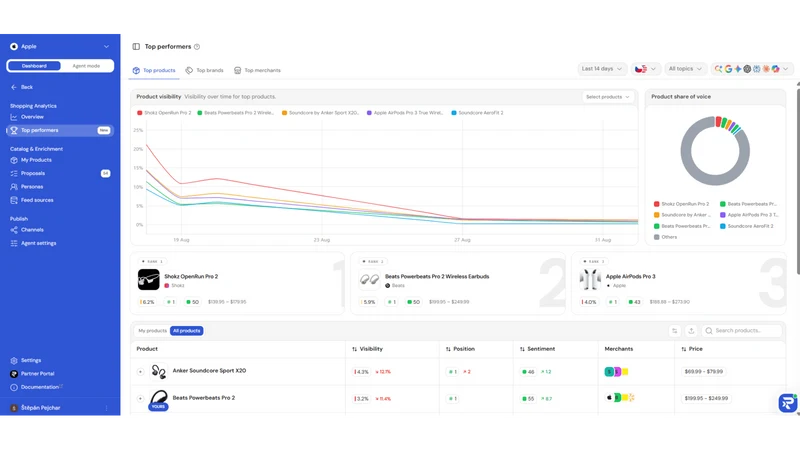800x450 pixels.
Task: Open the Last 14 days date dropdown
Action: tap(602, 69)
